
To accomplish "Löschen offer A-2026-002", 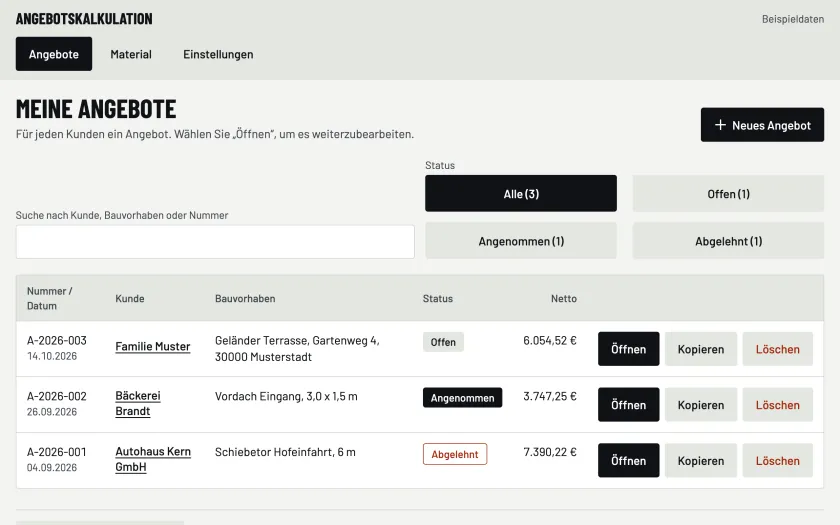I will click(x=777, y=404).
